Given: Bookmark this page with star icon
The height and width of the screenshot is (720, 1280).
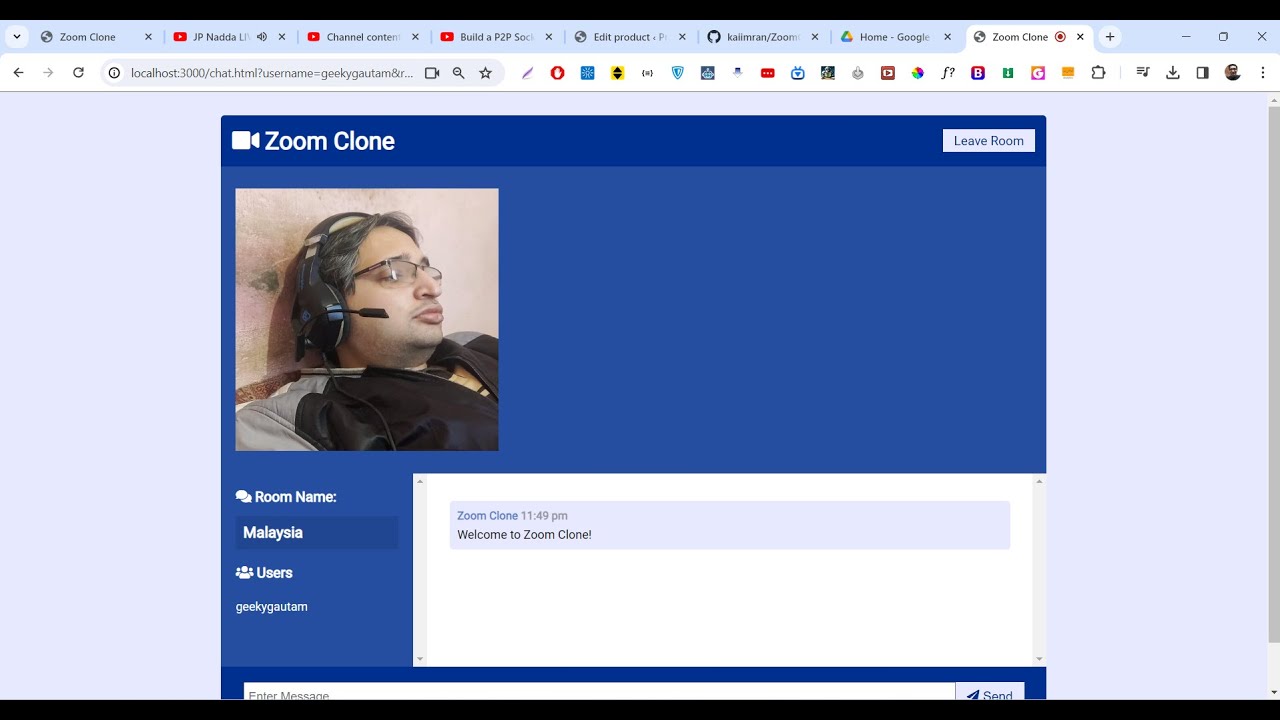Looking at the screenshot, I should (x=486, y=73).
